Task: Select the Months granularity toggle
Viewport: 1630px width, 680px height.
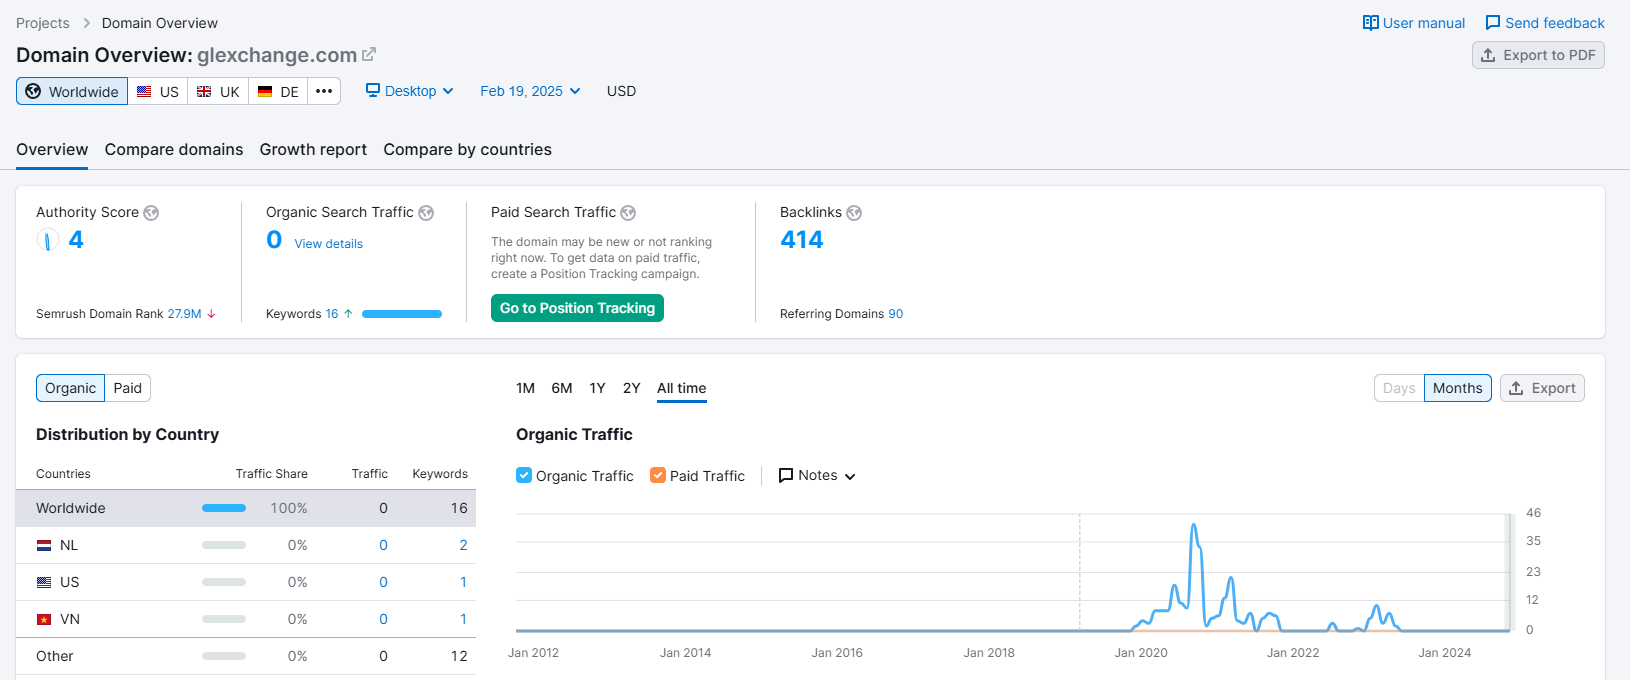Action: coord(1458,388)
